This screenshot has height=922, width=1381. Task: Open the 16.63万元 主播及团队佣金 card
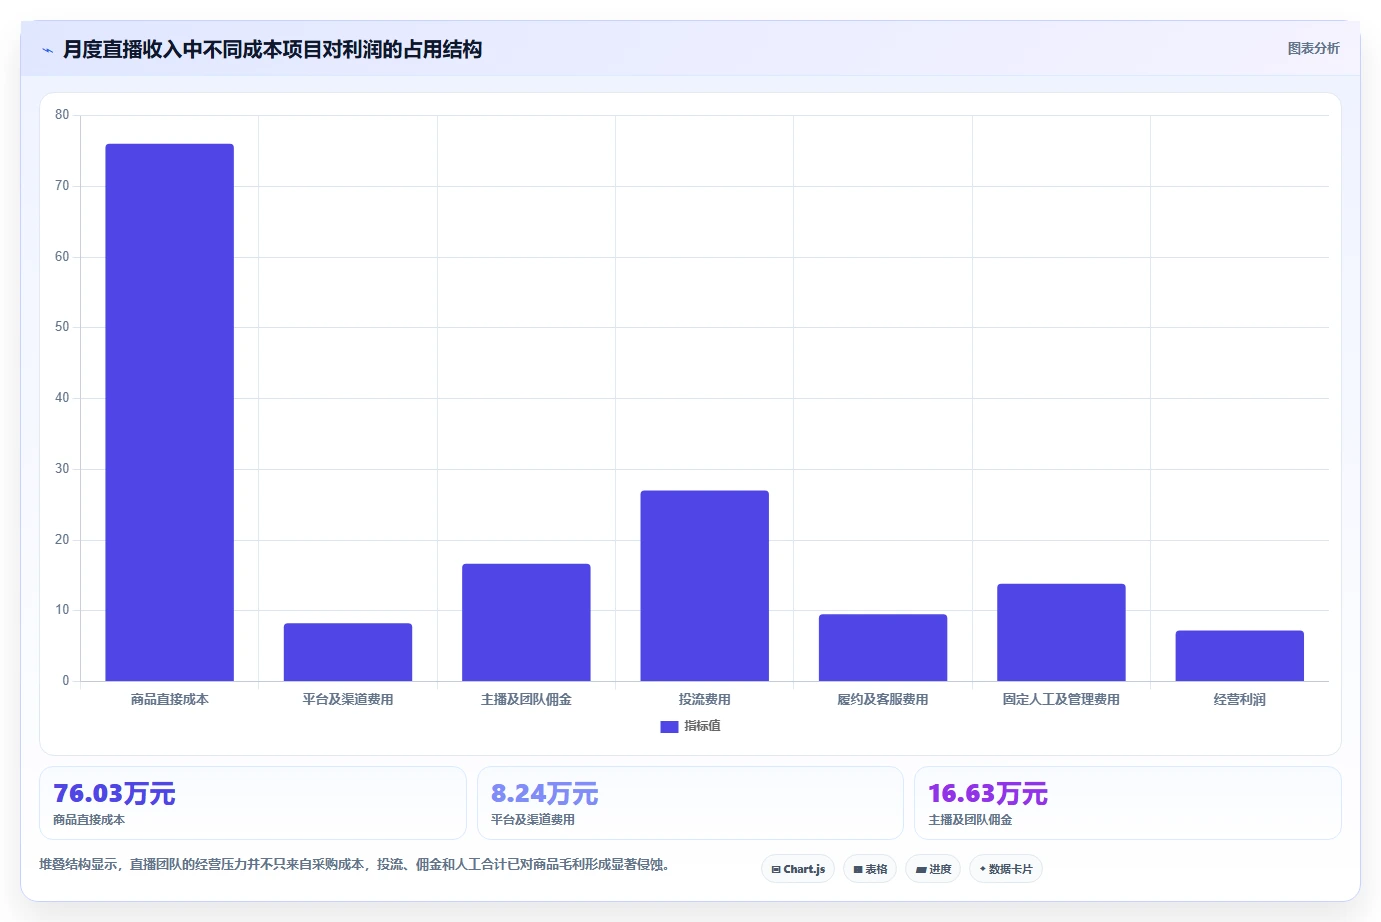[x=1128, y=803]
